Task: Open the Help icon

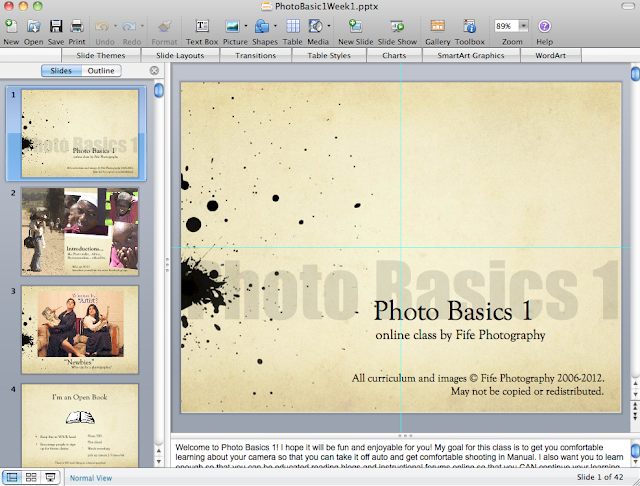Action: 544,26
